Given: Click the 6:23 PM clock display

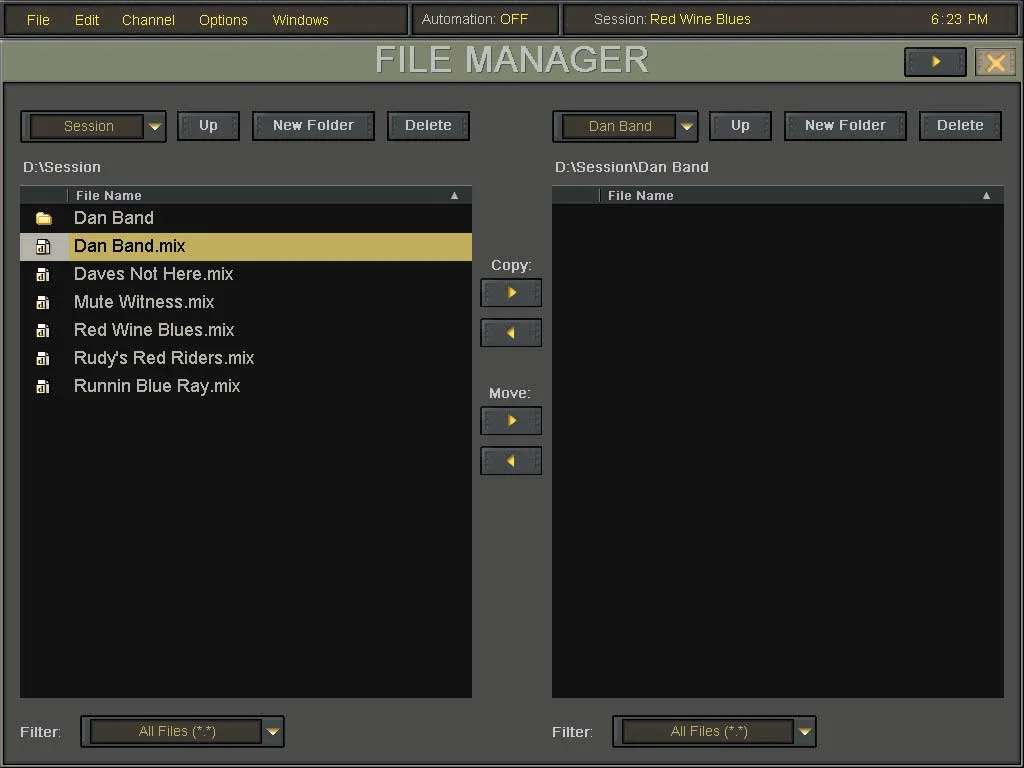Looking at the screenshot, I should tap(959, 19).
